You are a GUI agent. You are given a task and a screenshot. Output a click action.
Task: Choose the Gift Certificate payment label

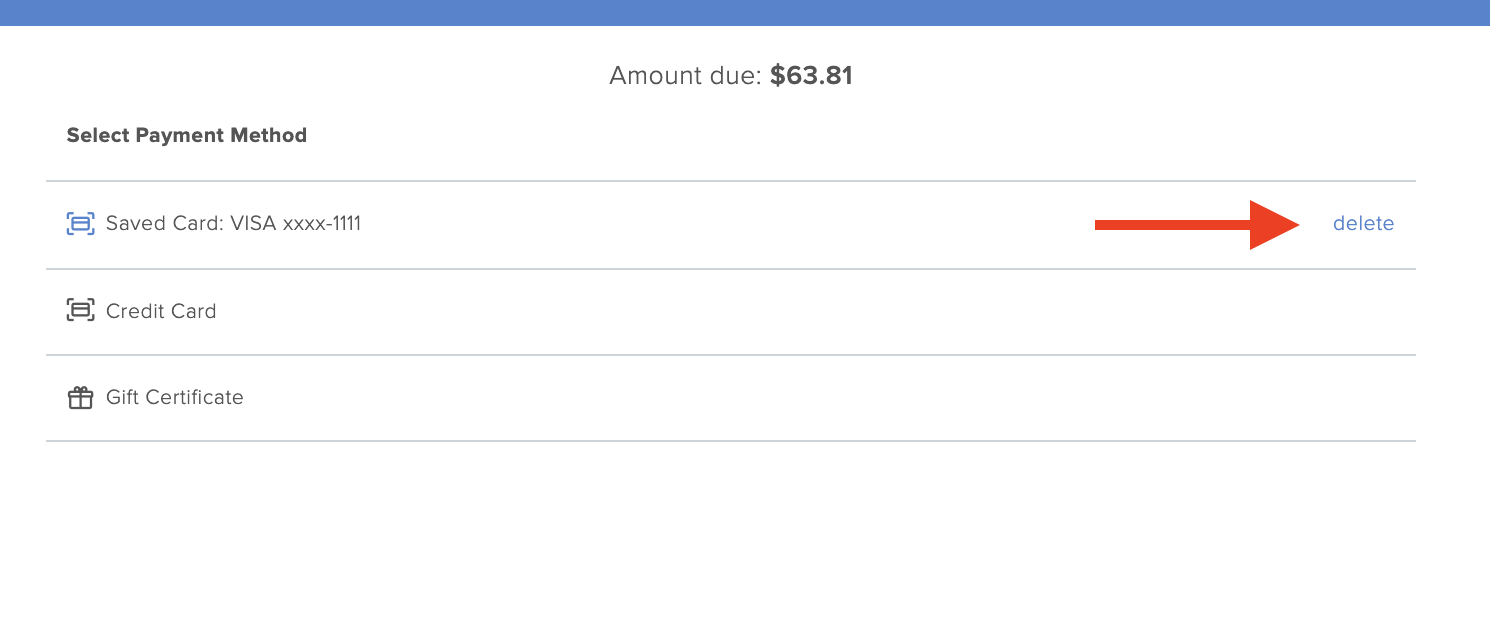pyautogui.click(x=175, y=397)
